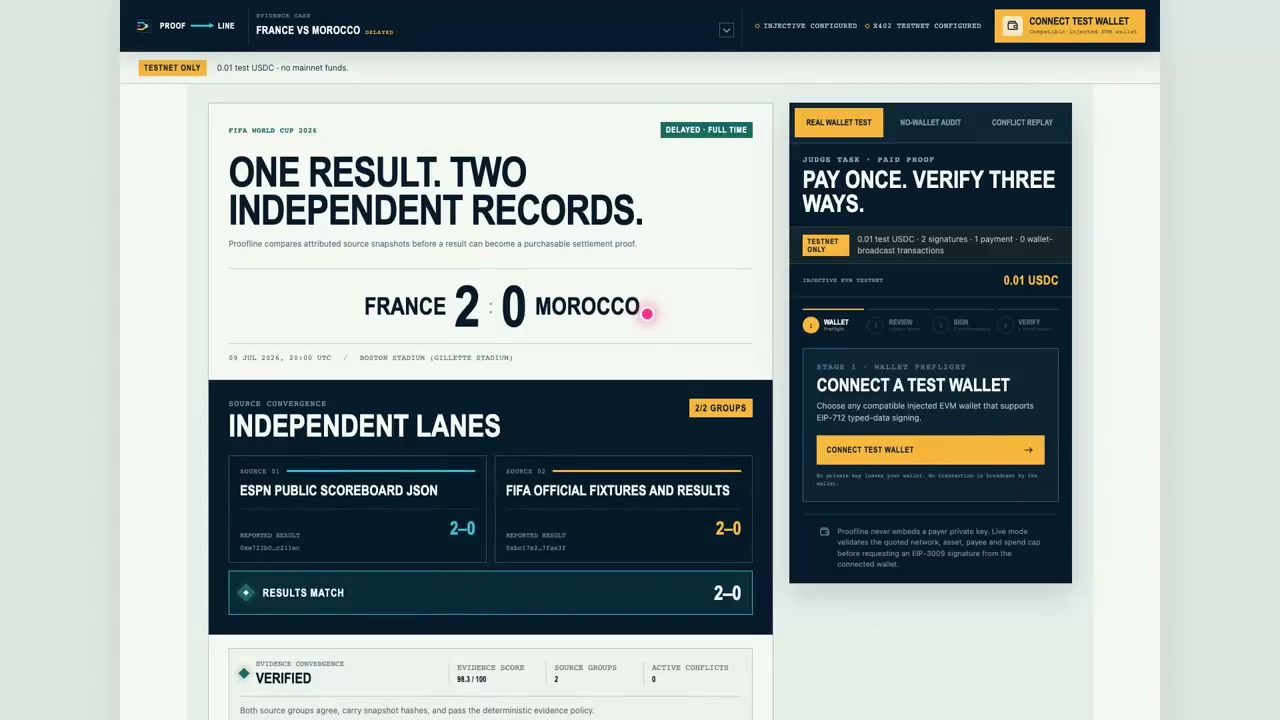This screenshot has height=720, width=1280.
Task: Expand the ESPN Public Scoreboard JSON lane
Action: [x=358, y=509]
